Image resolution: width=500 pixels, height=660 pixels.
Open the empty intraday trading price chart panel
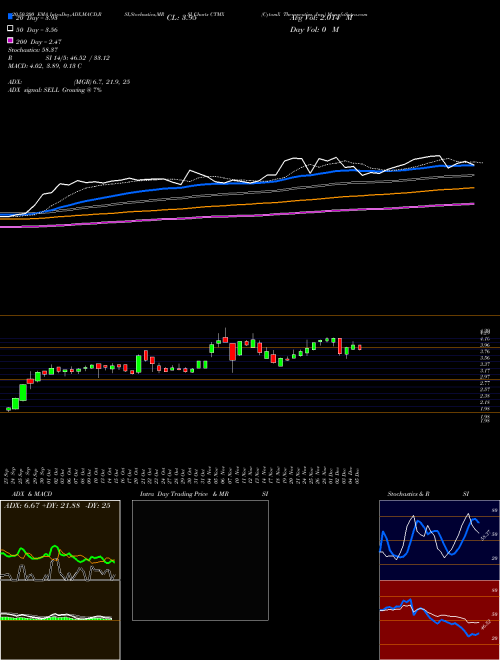point(200,560)
